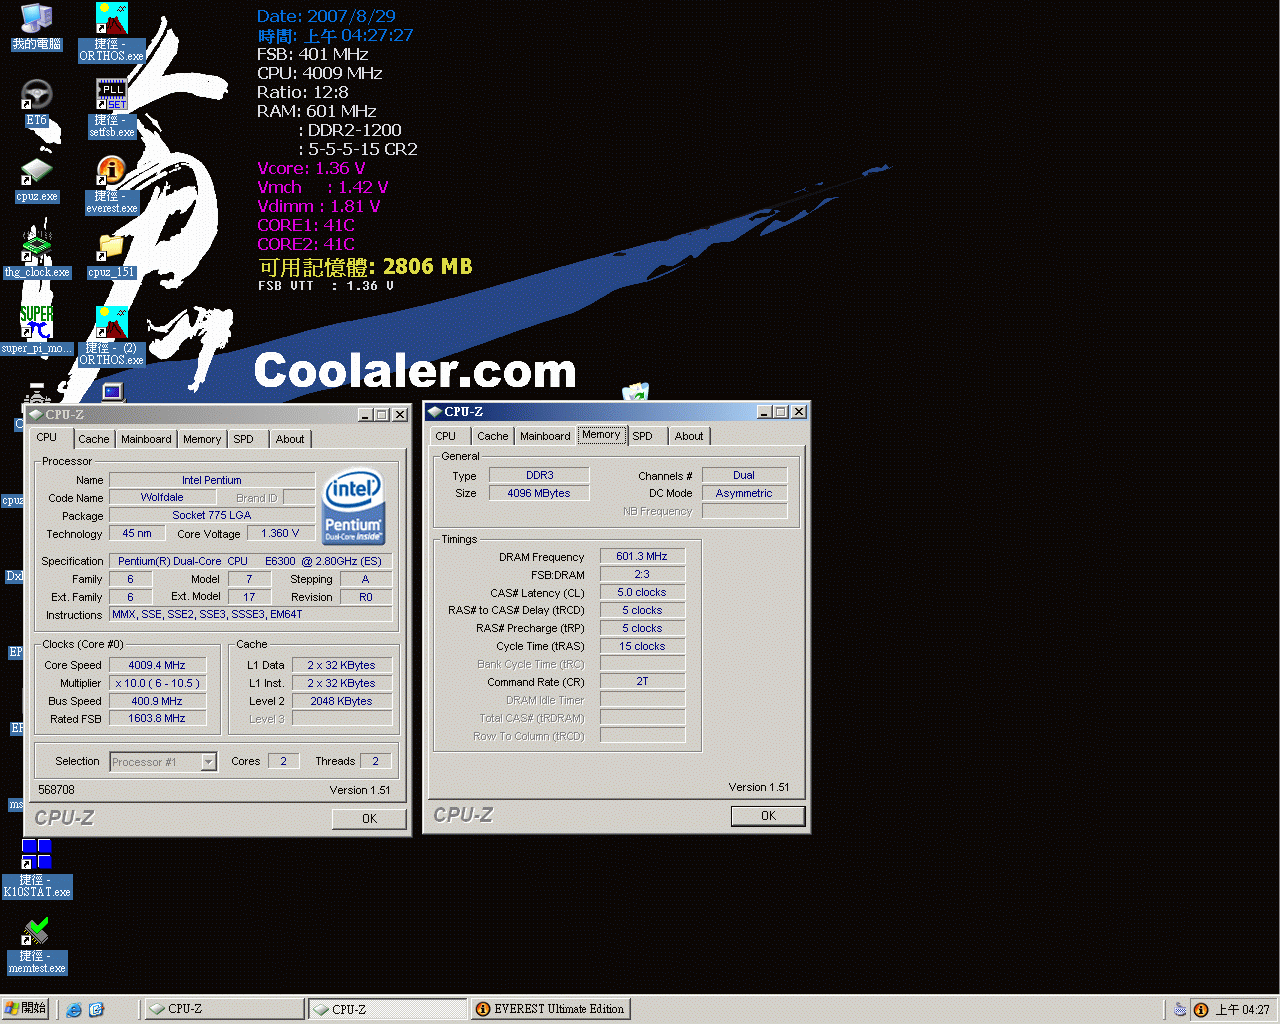Click the memory Type DDR3 value
This screenshot has height=1024, width=1280.
539,475
